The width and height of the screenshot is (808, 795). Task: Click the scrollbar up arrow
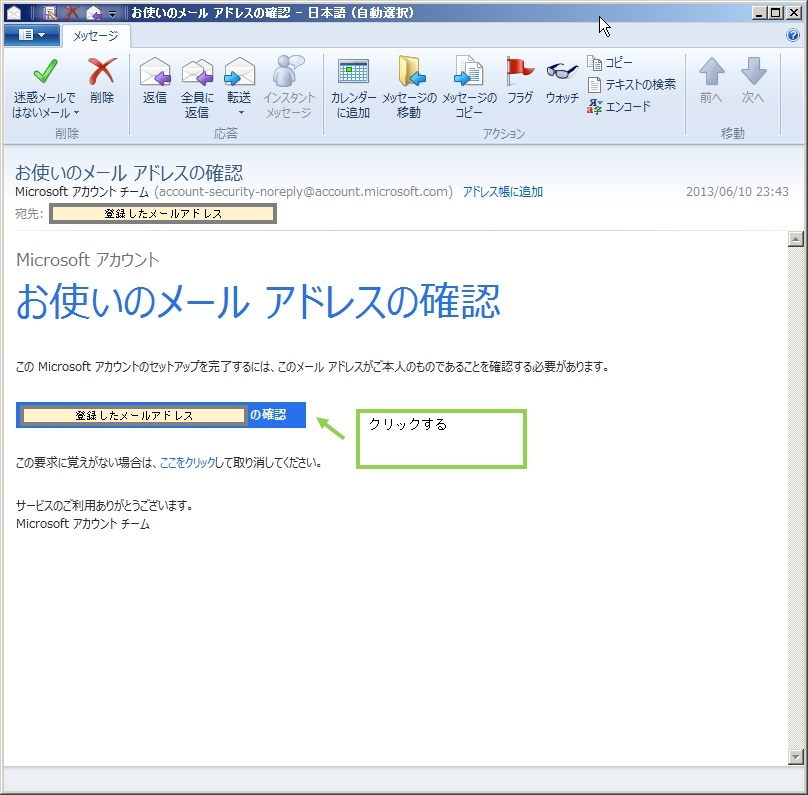click(796, 239)
